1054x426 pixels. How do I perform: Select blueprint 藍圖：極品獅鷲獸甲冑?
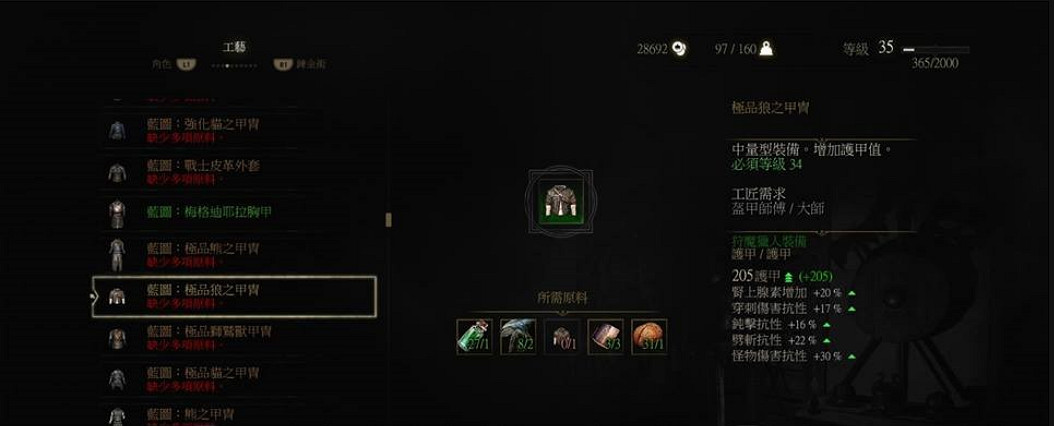pos(234,338)
